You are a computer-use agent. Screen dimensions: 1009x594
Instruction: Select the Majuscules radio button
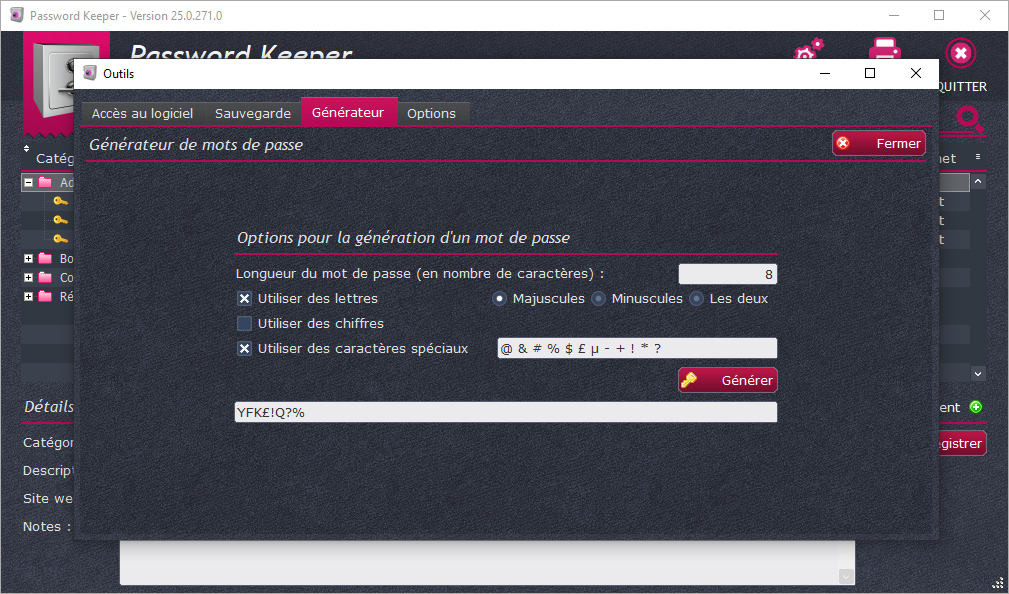499,299
